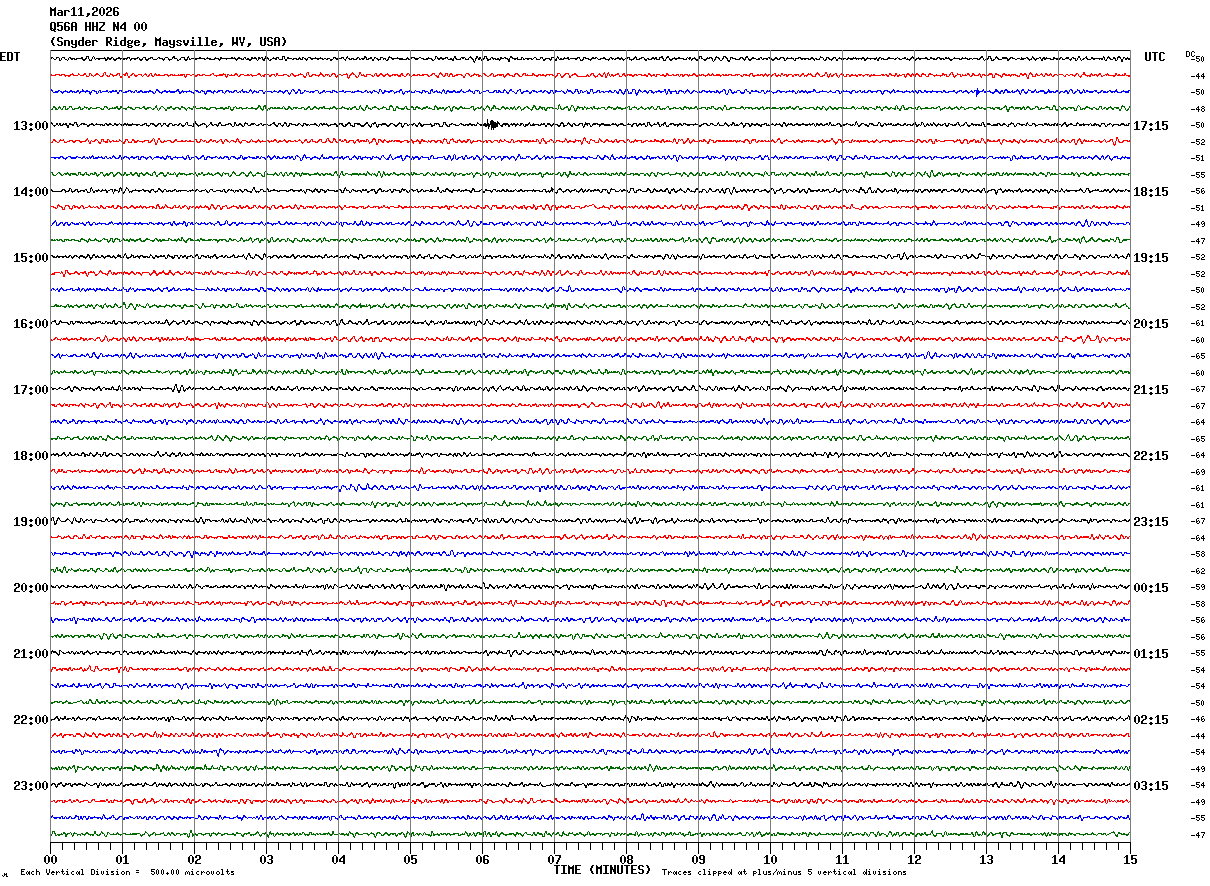Click minute tick label '02' on the x-axis
Screen dimensions: 1210x886
click(x=194, y=859)
